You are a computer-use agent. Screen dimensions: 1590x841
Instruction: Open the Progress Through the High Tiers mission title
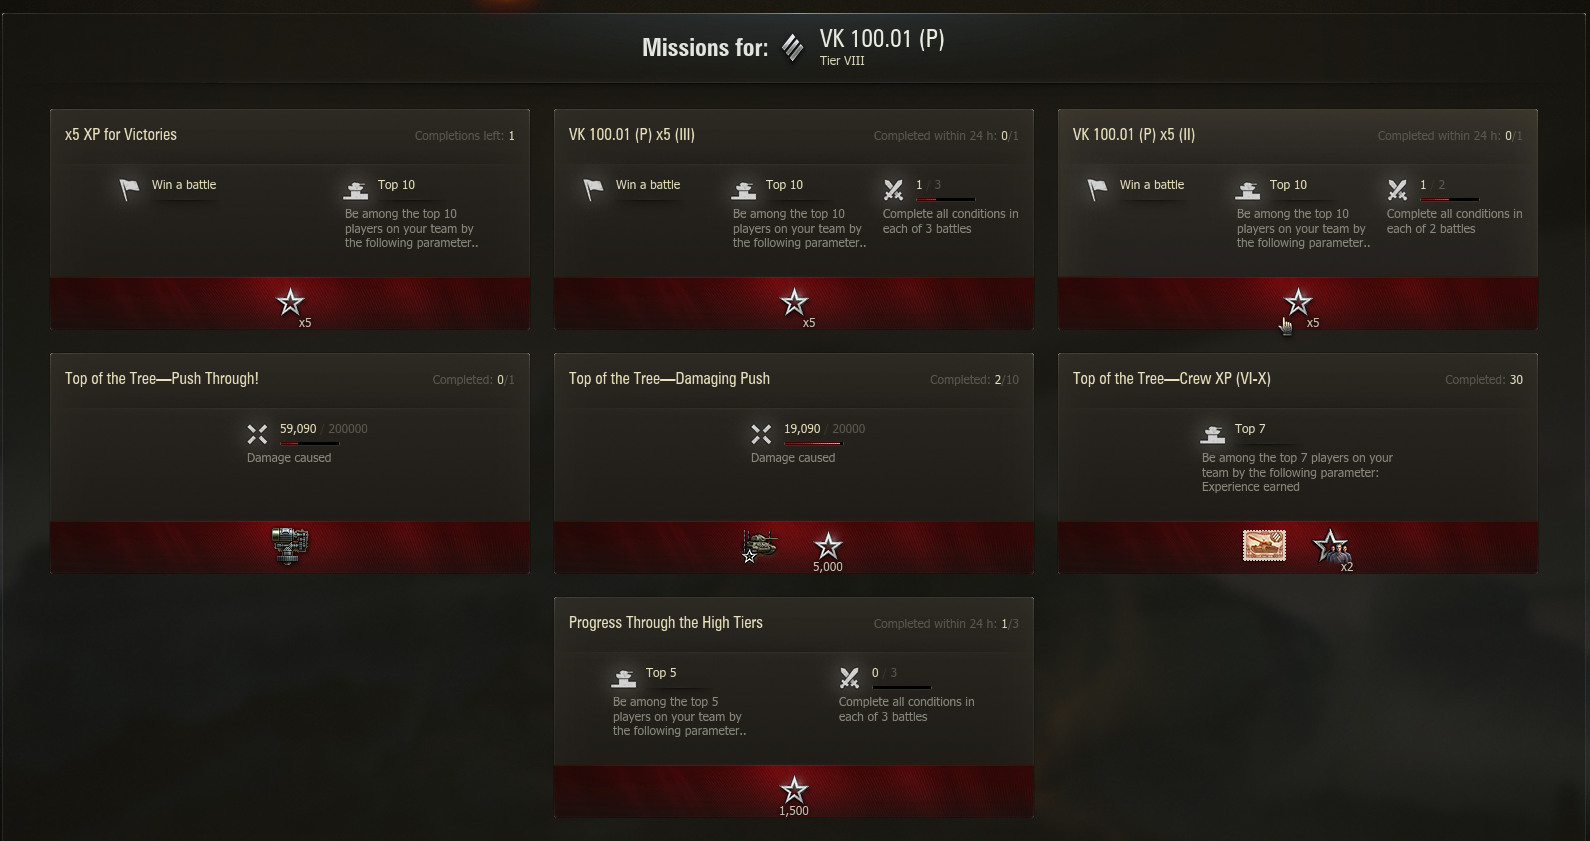tap(666, 623)
